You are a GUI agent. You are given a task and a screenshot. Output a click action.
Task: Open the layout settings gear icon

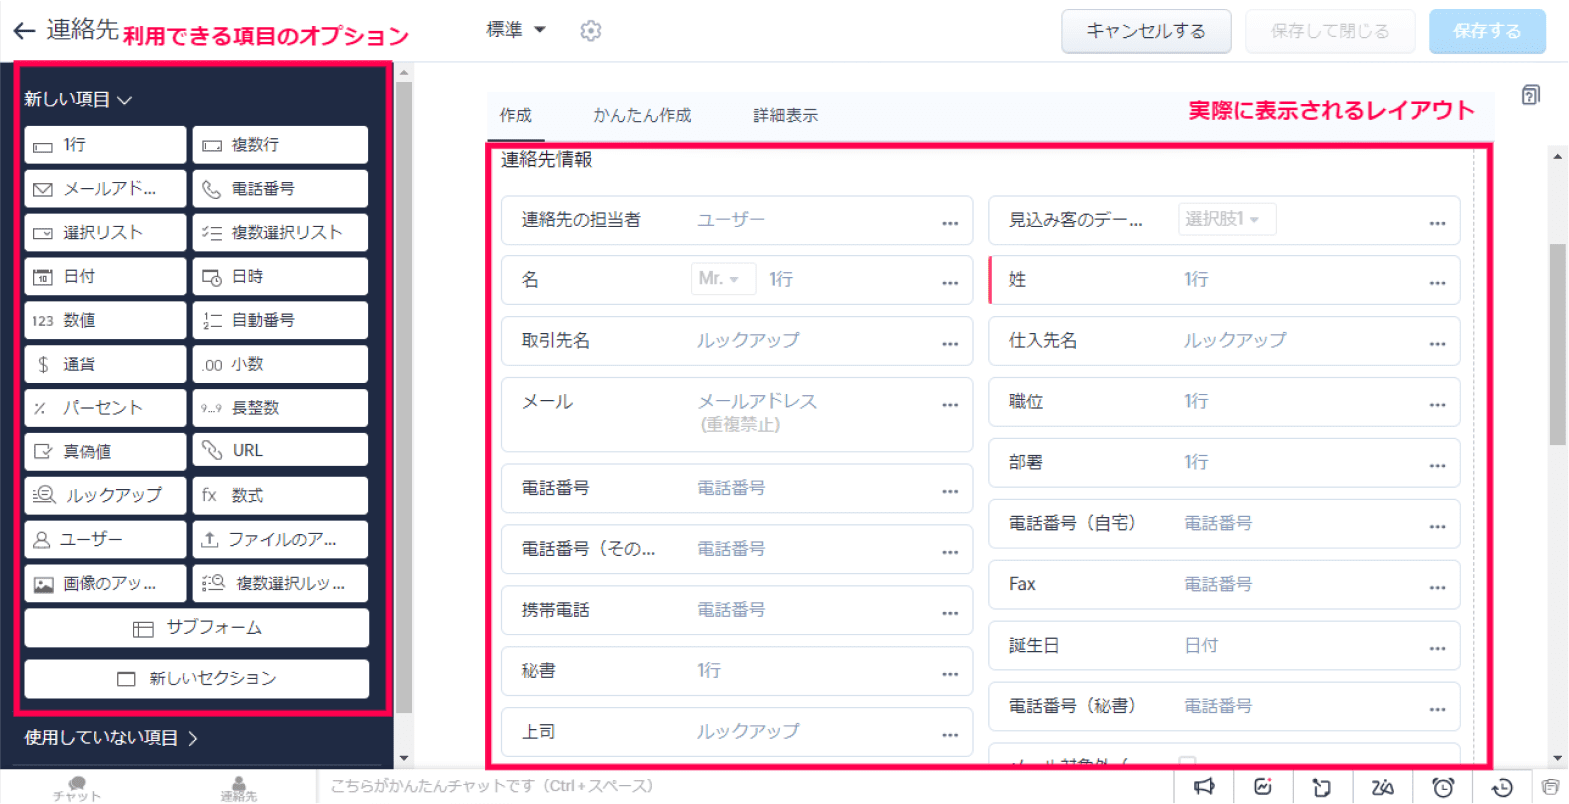tap(591, 31)
